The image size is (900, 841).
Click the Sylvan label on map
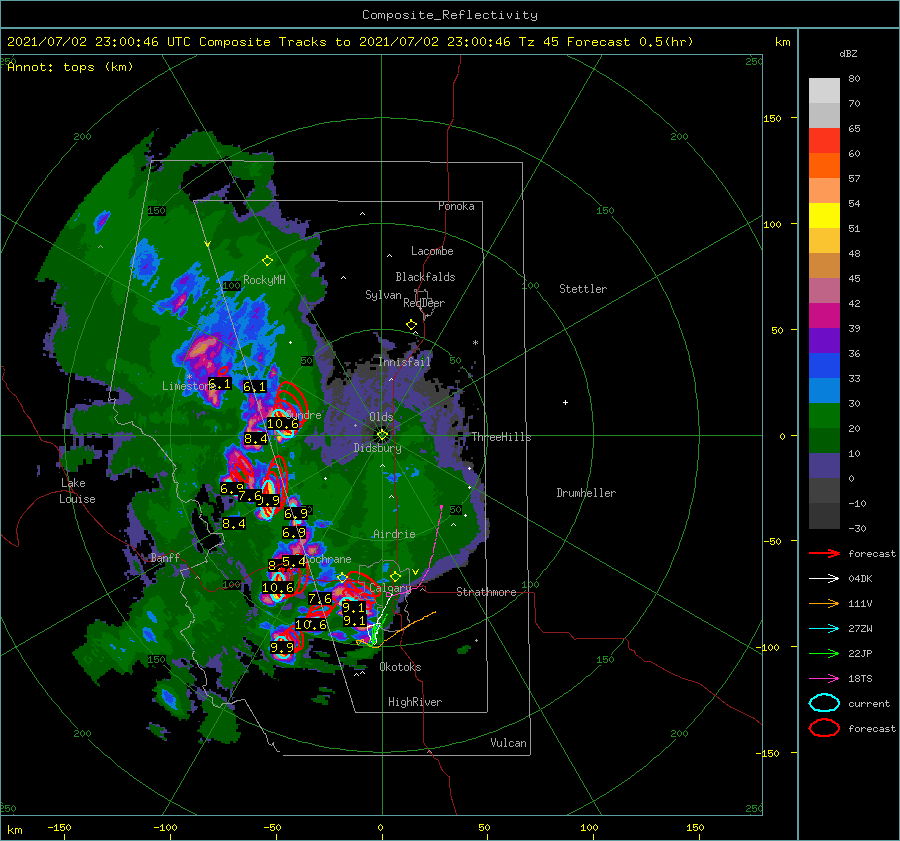click(x=383, y=295)
